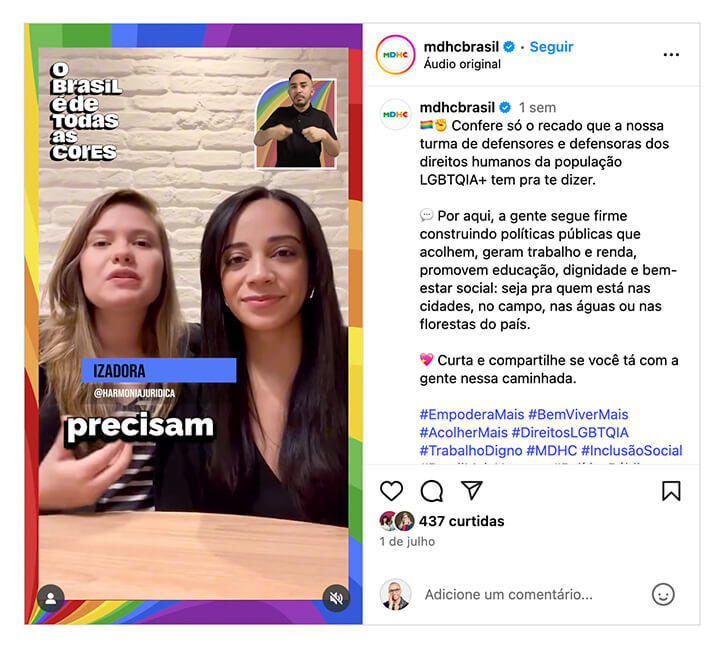Open the #TrabalhoDigno hashtag
The height and width of the screenshot is (649, 721).
(470, 450)
